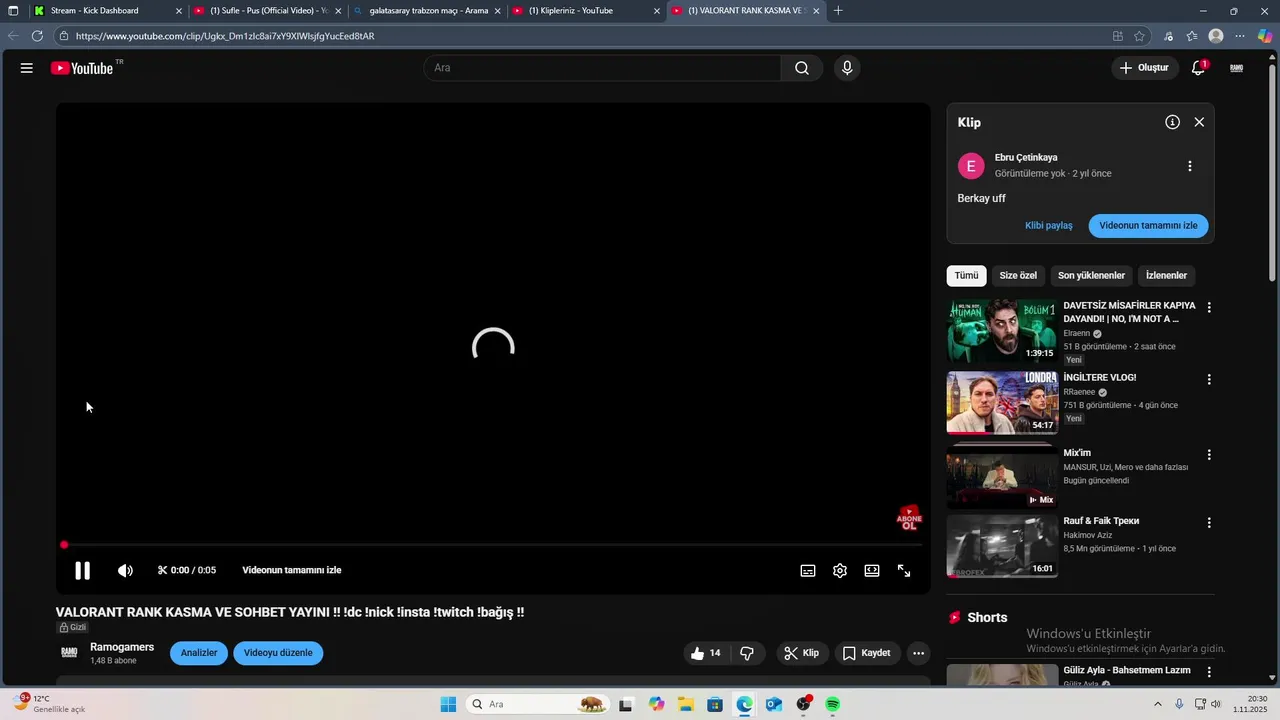The height and width of the screenshot is (720, 1280).
Task: Open File Explorer from the taskbar
Action: pos(686,704)
